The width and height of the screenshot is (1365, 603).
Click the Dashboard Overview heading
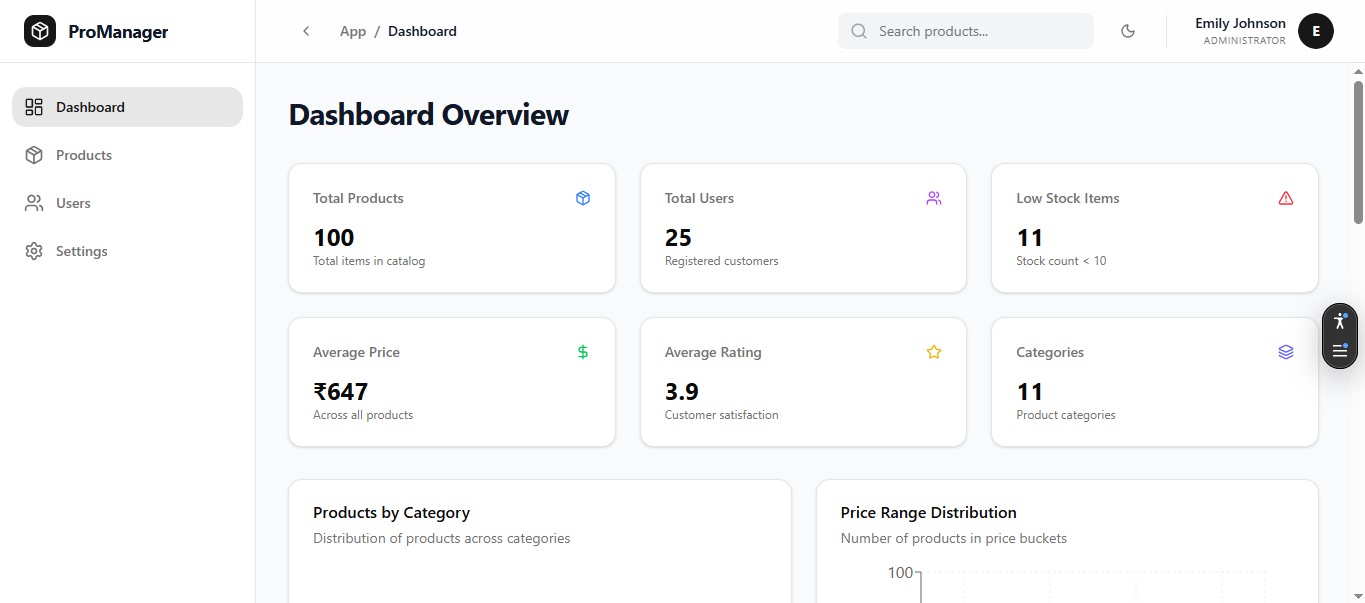click(x=428, y=114)
